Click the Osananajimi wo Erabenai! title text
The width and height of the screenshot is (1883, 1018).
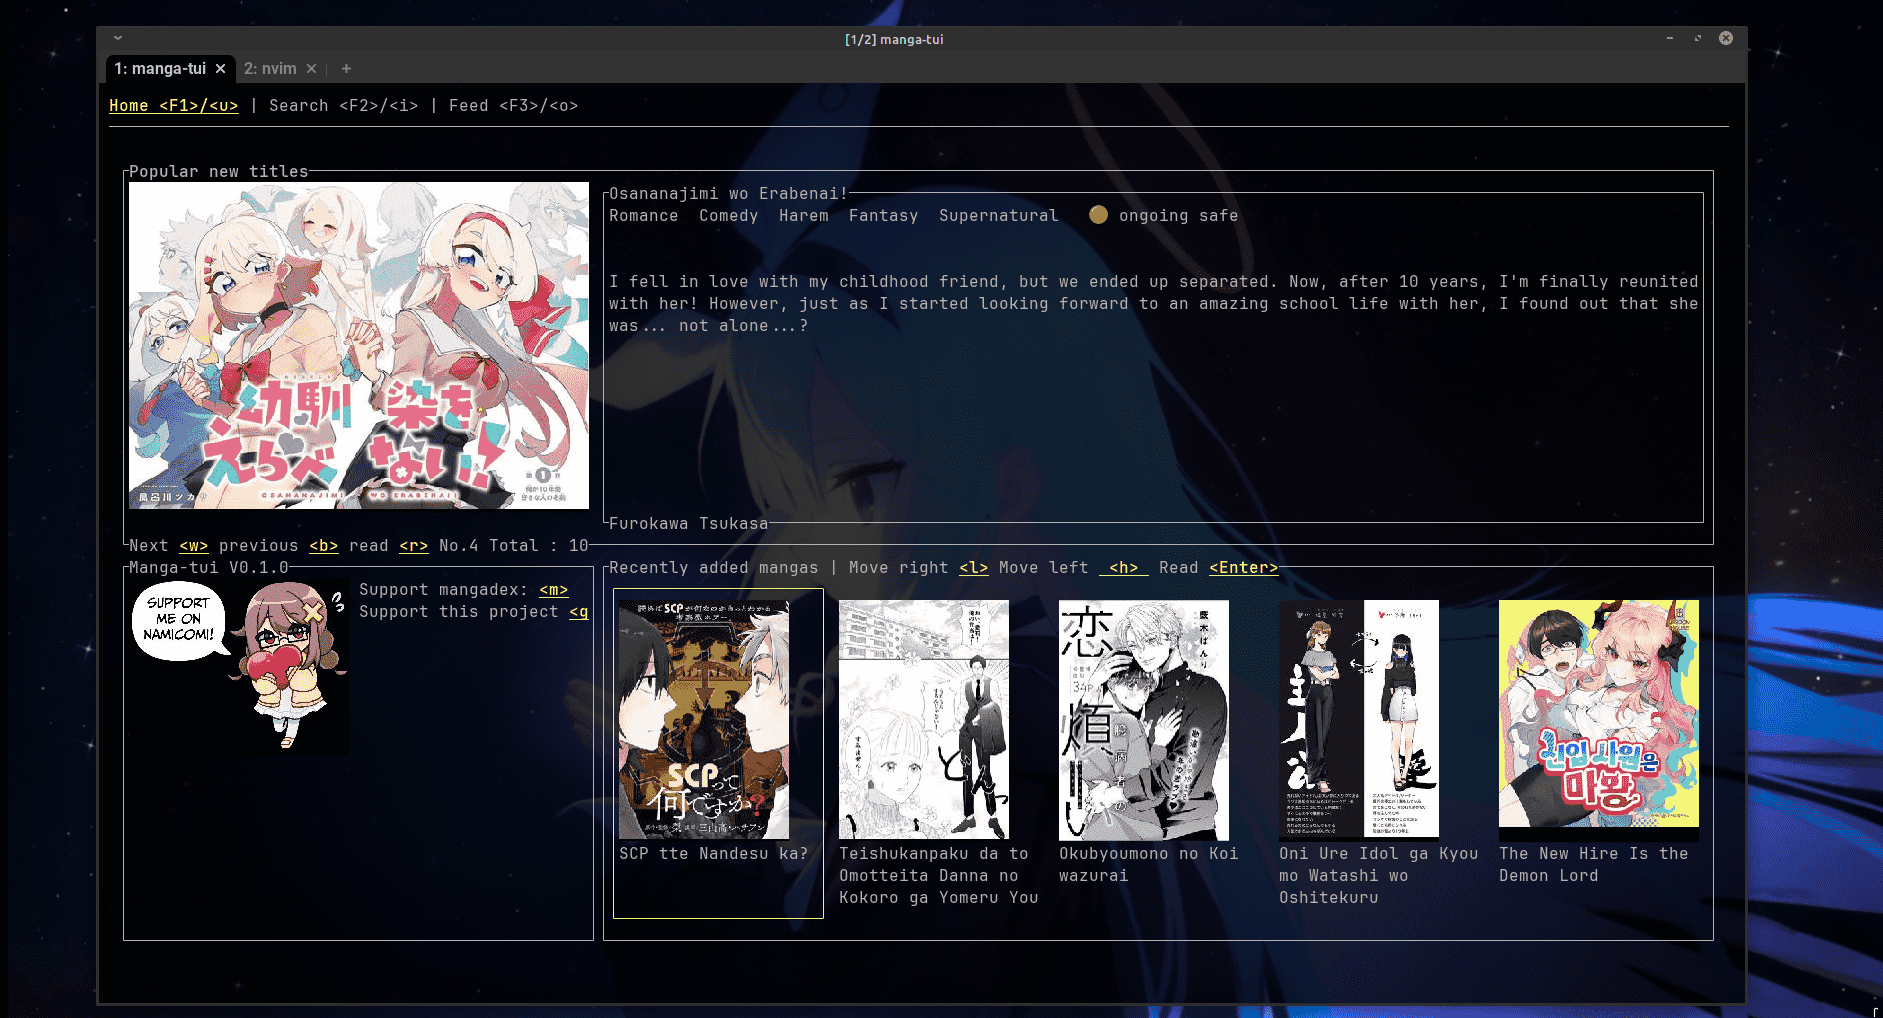click(x=729, y=194)
